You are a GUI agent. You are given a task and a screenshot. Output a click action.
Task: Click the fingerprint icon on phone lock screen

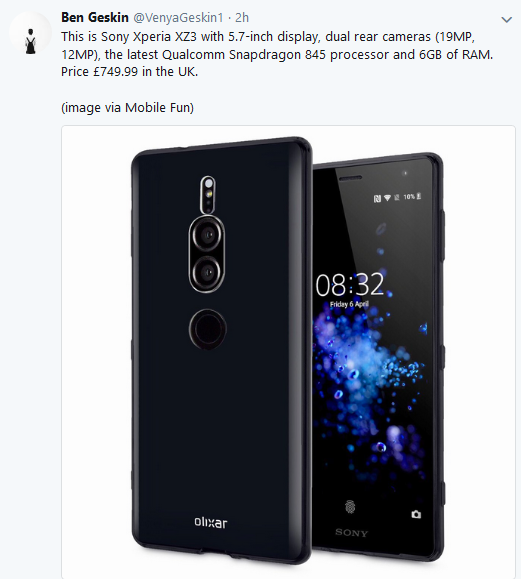[x=350, y=507]
